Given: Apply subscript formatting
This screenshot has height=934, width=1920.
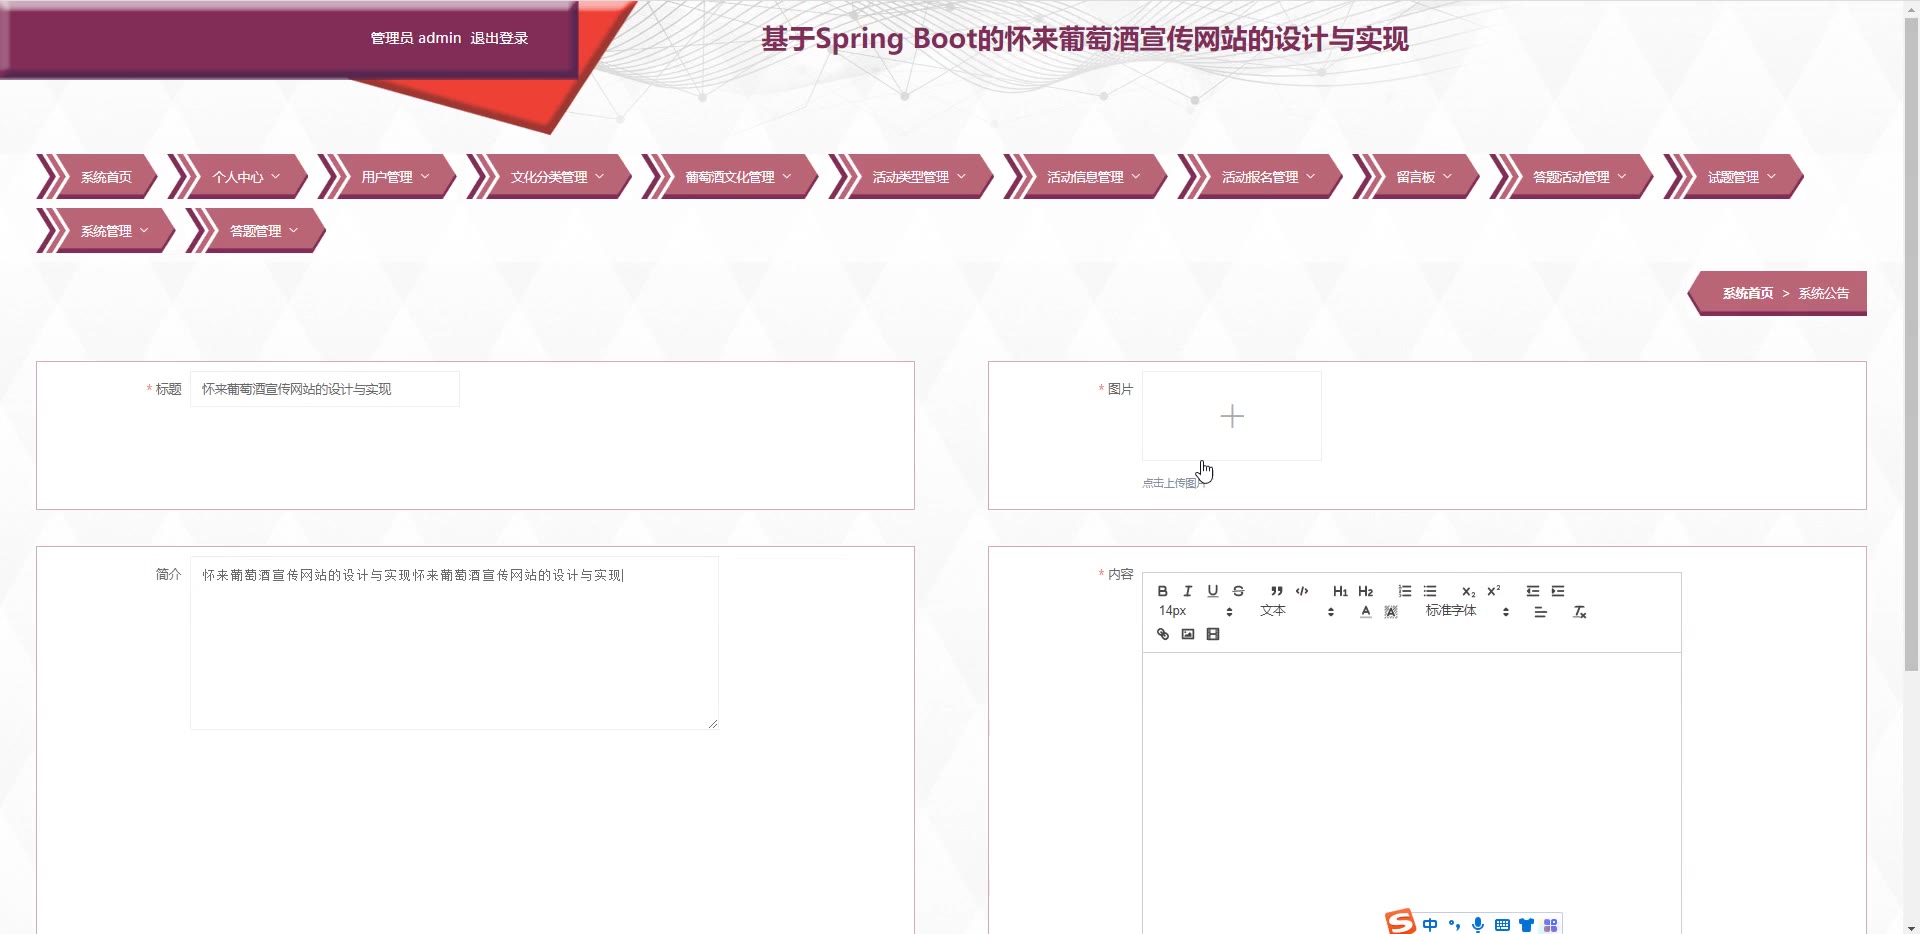Looking at the screenshot, I should [1468, 591].
